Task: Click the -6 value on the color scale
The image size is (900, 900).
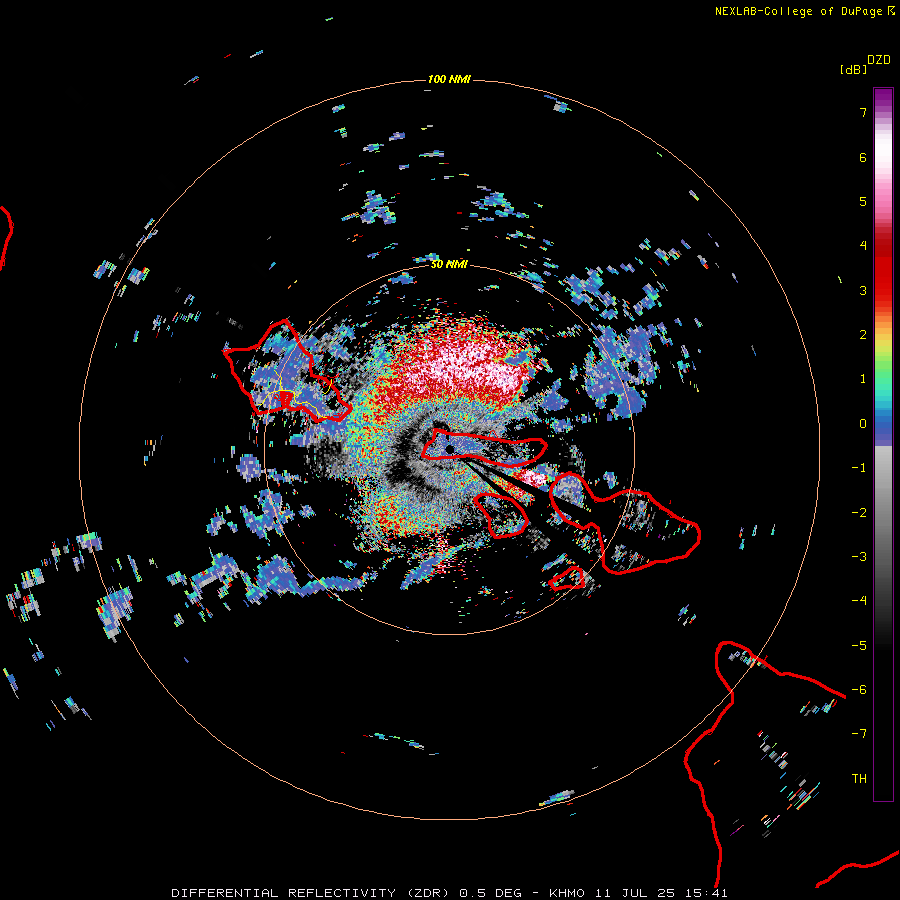Action: 859,690
